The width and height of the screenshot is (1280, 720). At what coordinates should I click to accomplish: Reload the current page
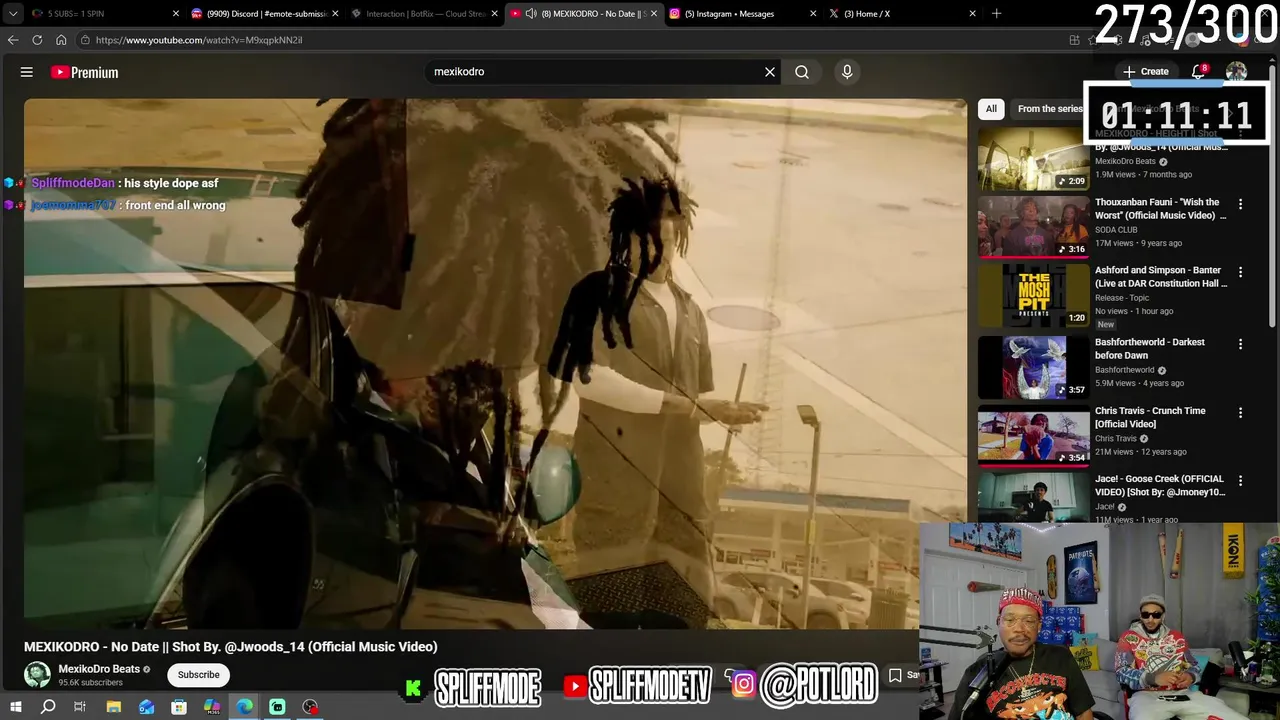37,40
